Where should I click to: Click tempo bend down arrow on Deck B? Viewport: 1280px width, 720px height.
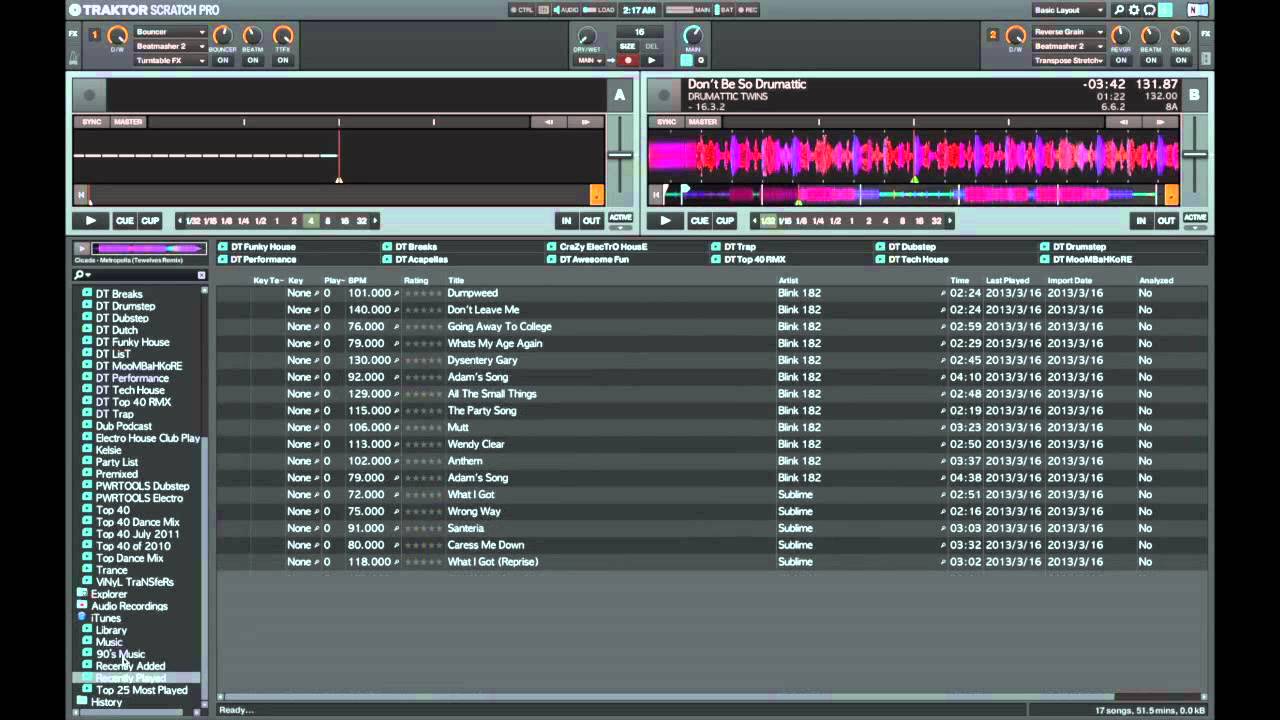(1124, 122)
